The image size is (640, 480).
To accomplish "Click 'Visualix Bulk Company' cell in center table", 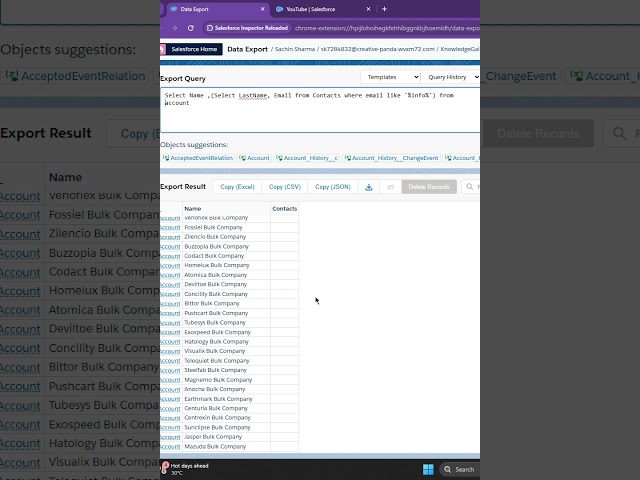I will (x=226, y=351).
